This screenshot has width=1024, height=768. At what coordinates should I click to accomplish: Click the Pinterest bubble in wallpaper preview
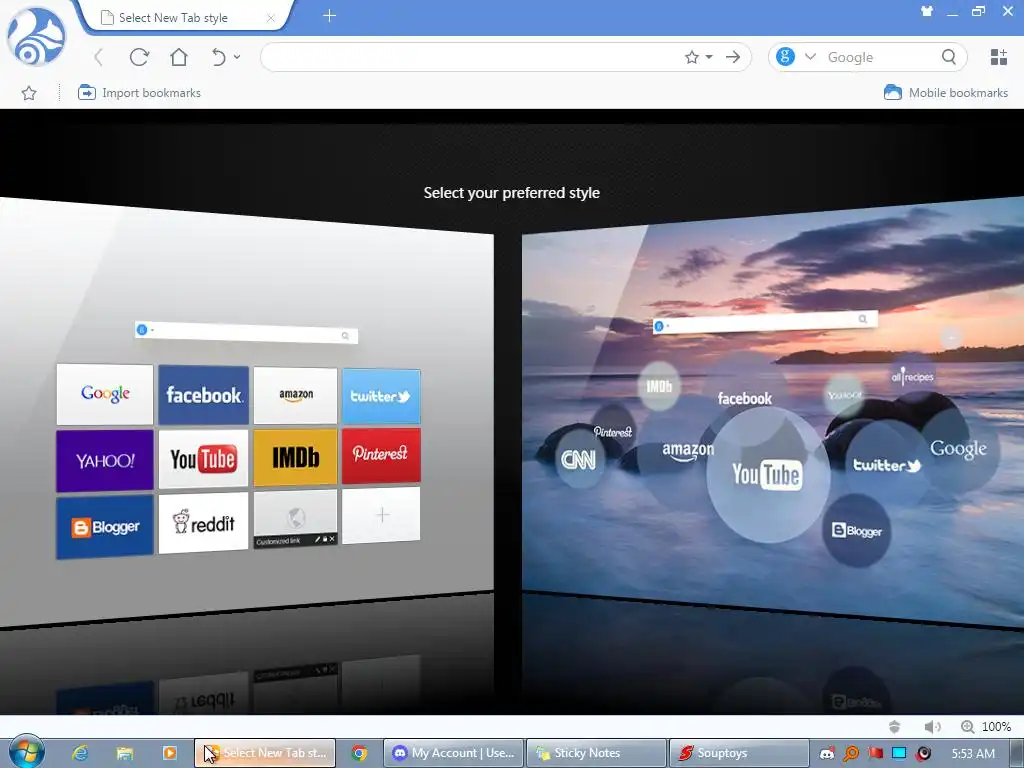pyautogui.click(x=613, y=432)
